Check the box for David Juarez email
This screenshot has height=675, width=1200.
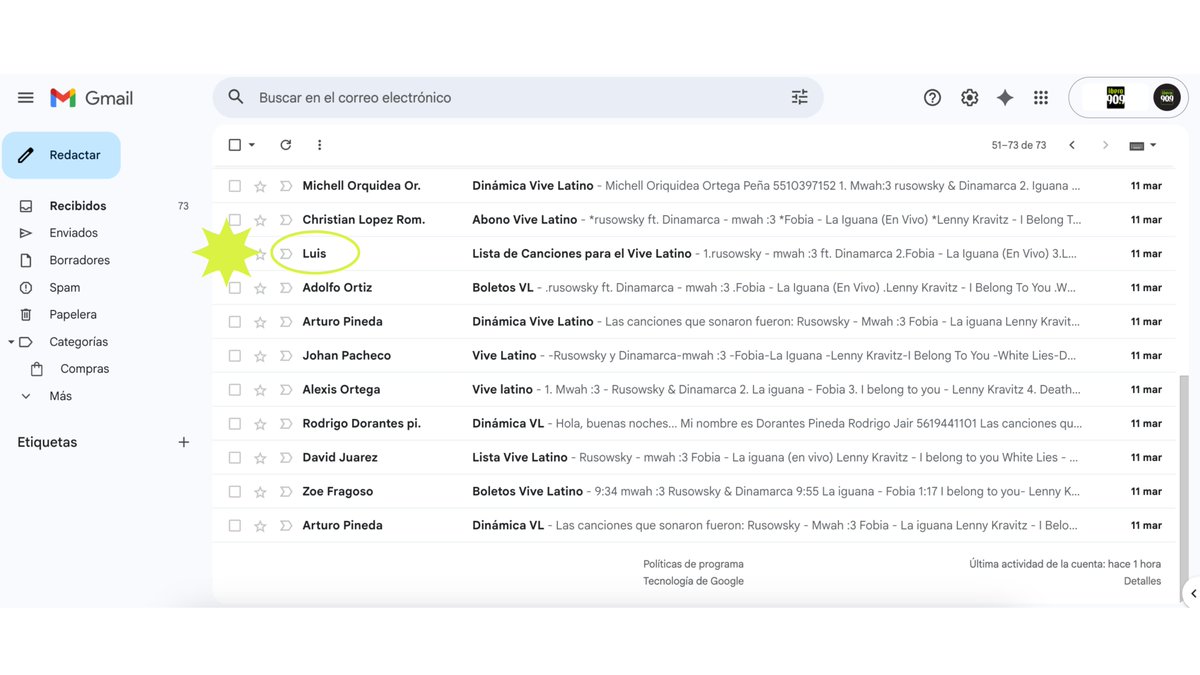click(235, 458)
